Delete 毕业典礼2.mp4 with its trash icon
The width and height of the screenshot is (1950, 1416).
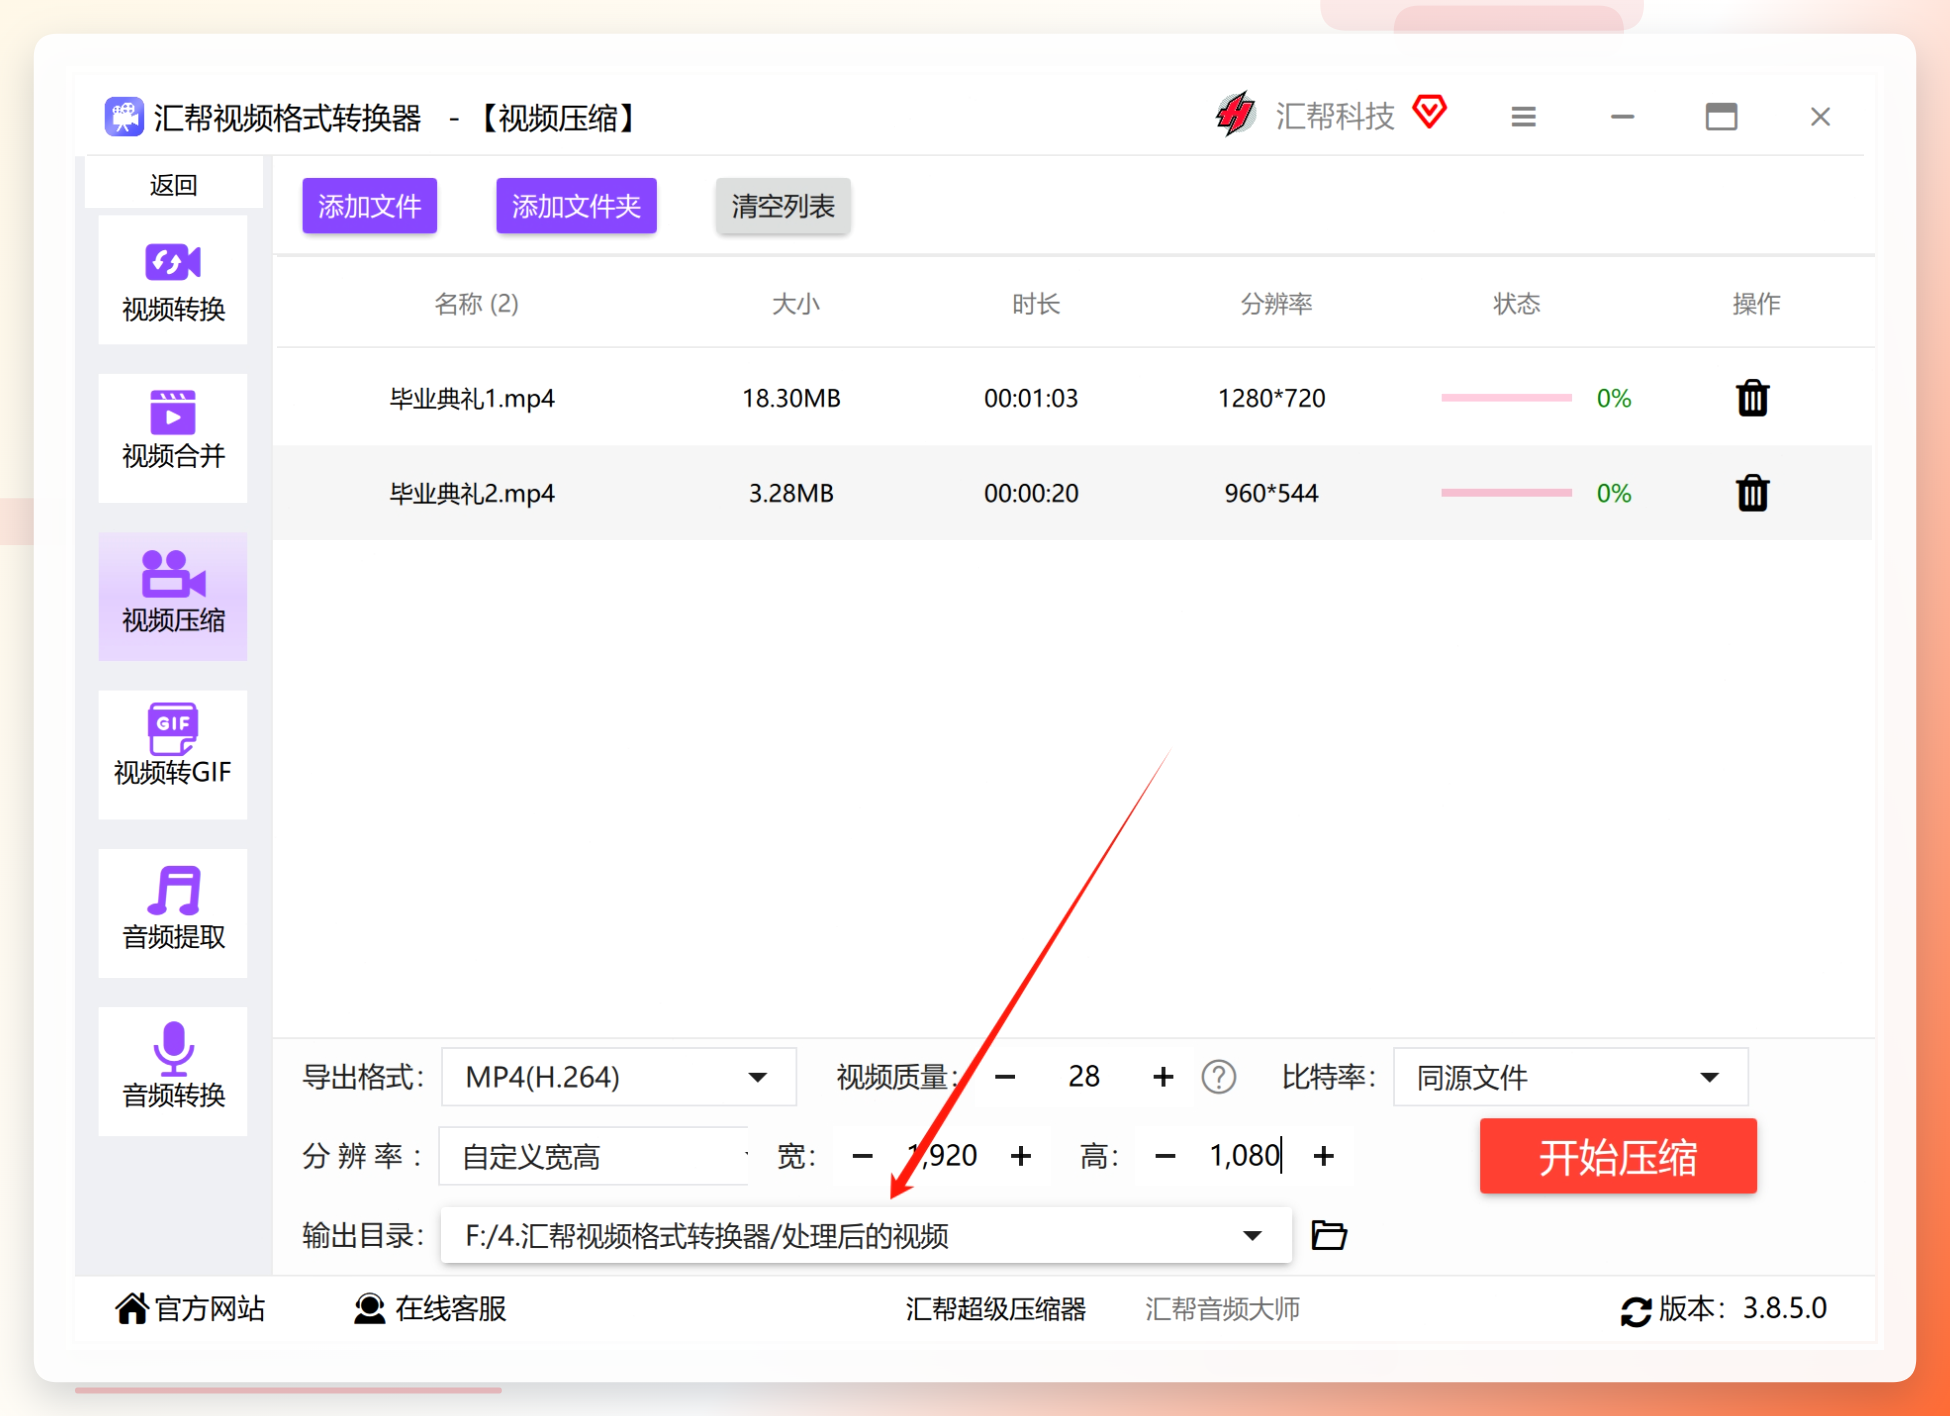pyautogui.click(x=1752, y=493)
